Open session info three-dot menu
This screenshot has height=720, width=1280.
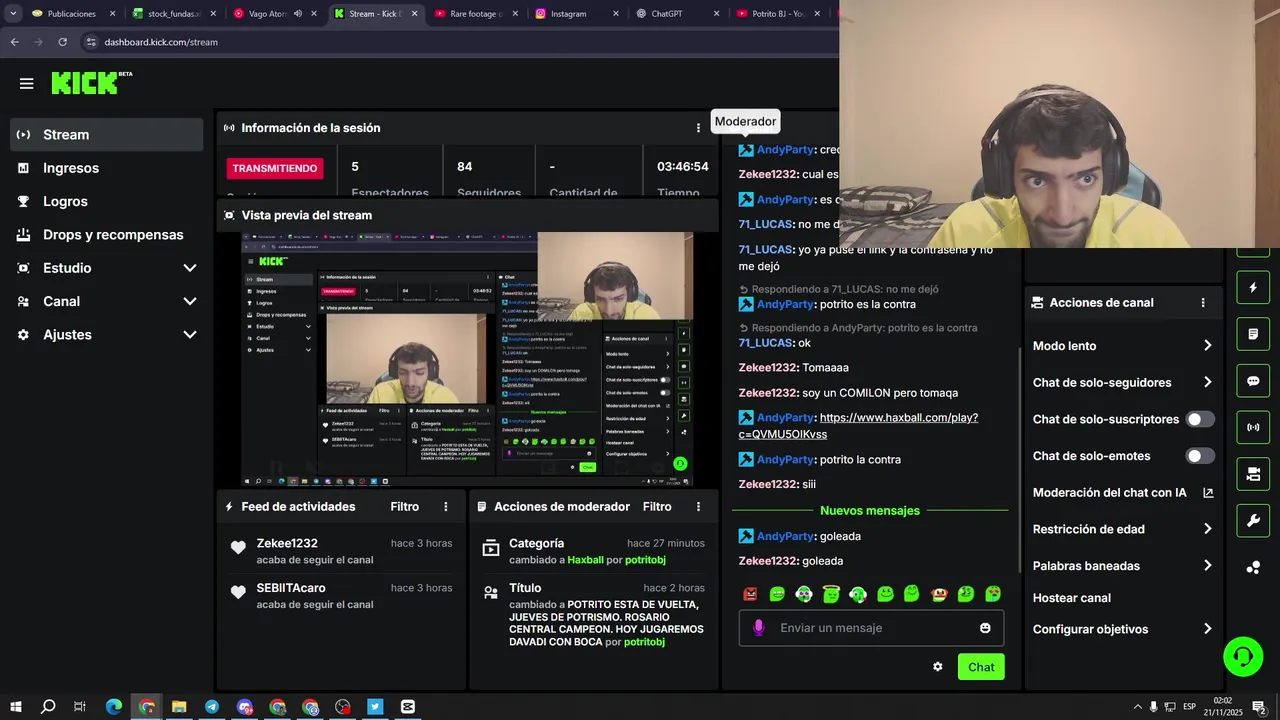pos(698,128)
